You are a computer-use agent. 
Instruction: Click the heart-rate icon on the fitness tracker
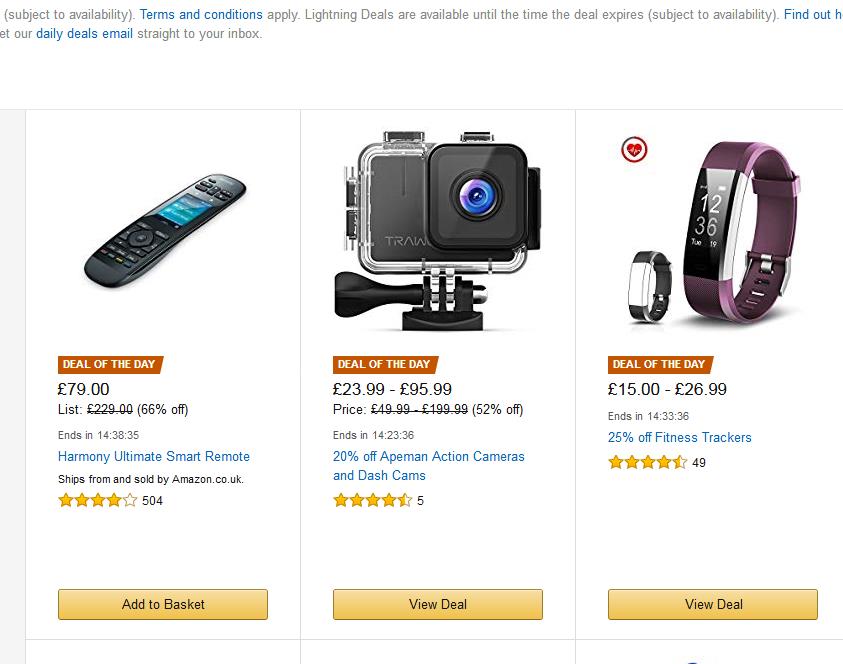pos(634,150)
